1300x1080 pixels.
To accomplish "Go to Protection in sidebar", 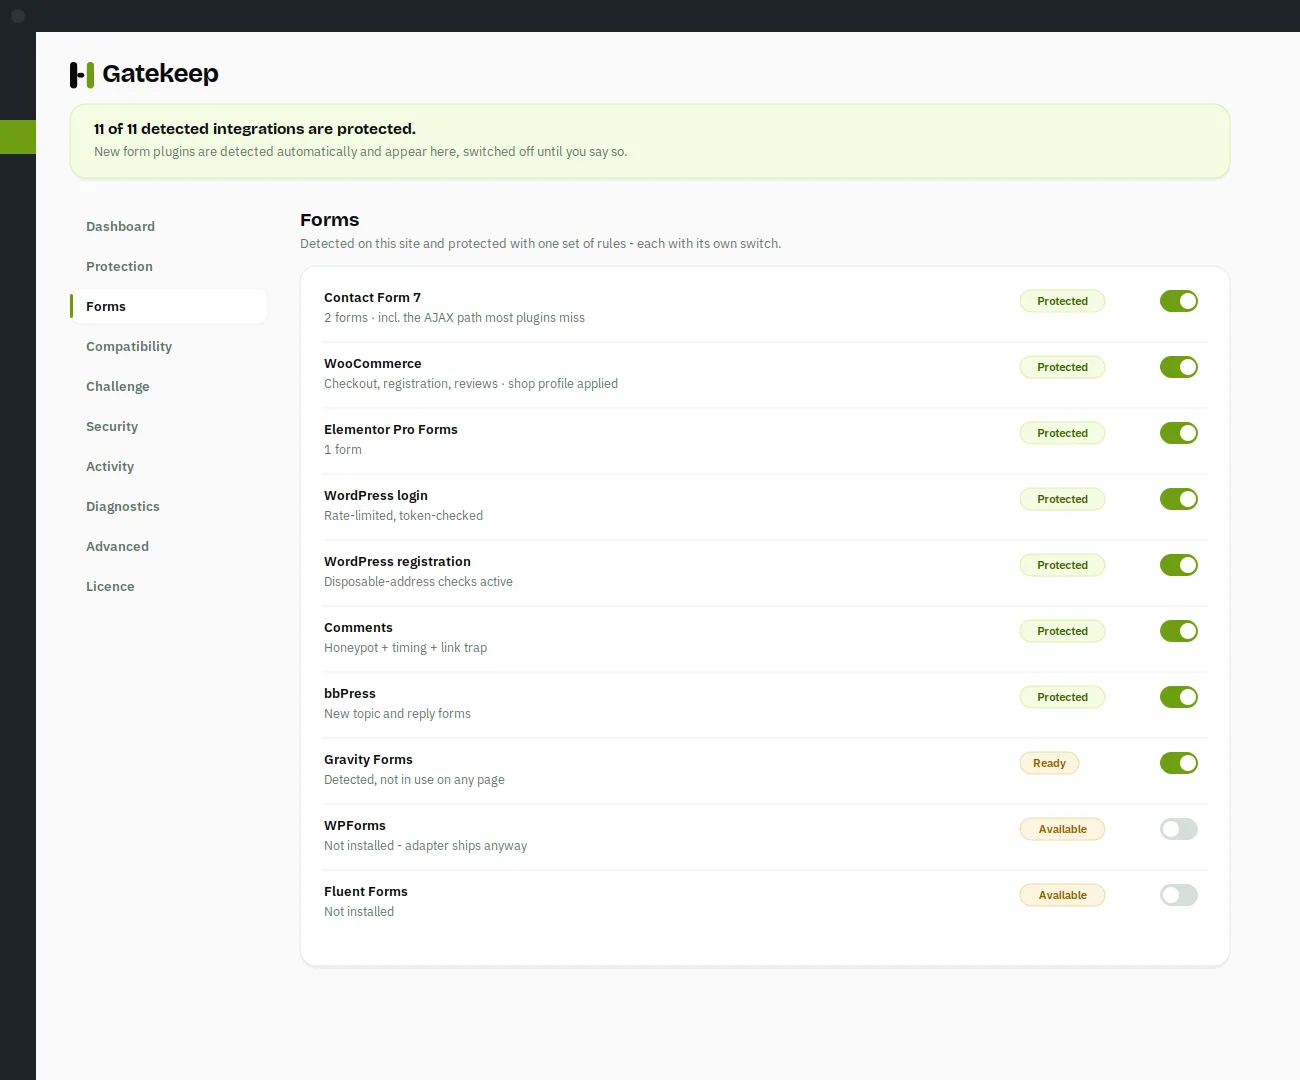I will [x=168, y=266].
